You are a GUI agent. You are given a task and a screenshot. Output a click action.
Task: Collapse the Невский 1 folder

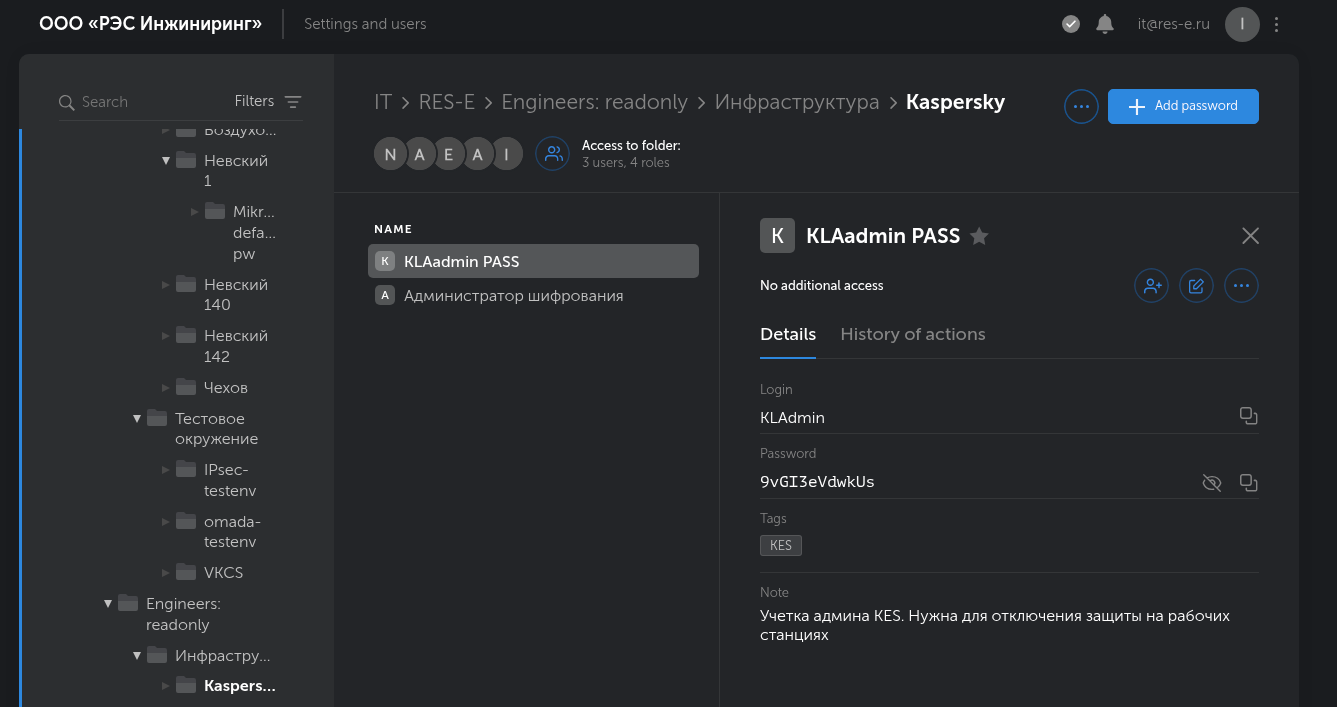tap(166, 160)
